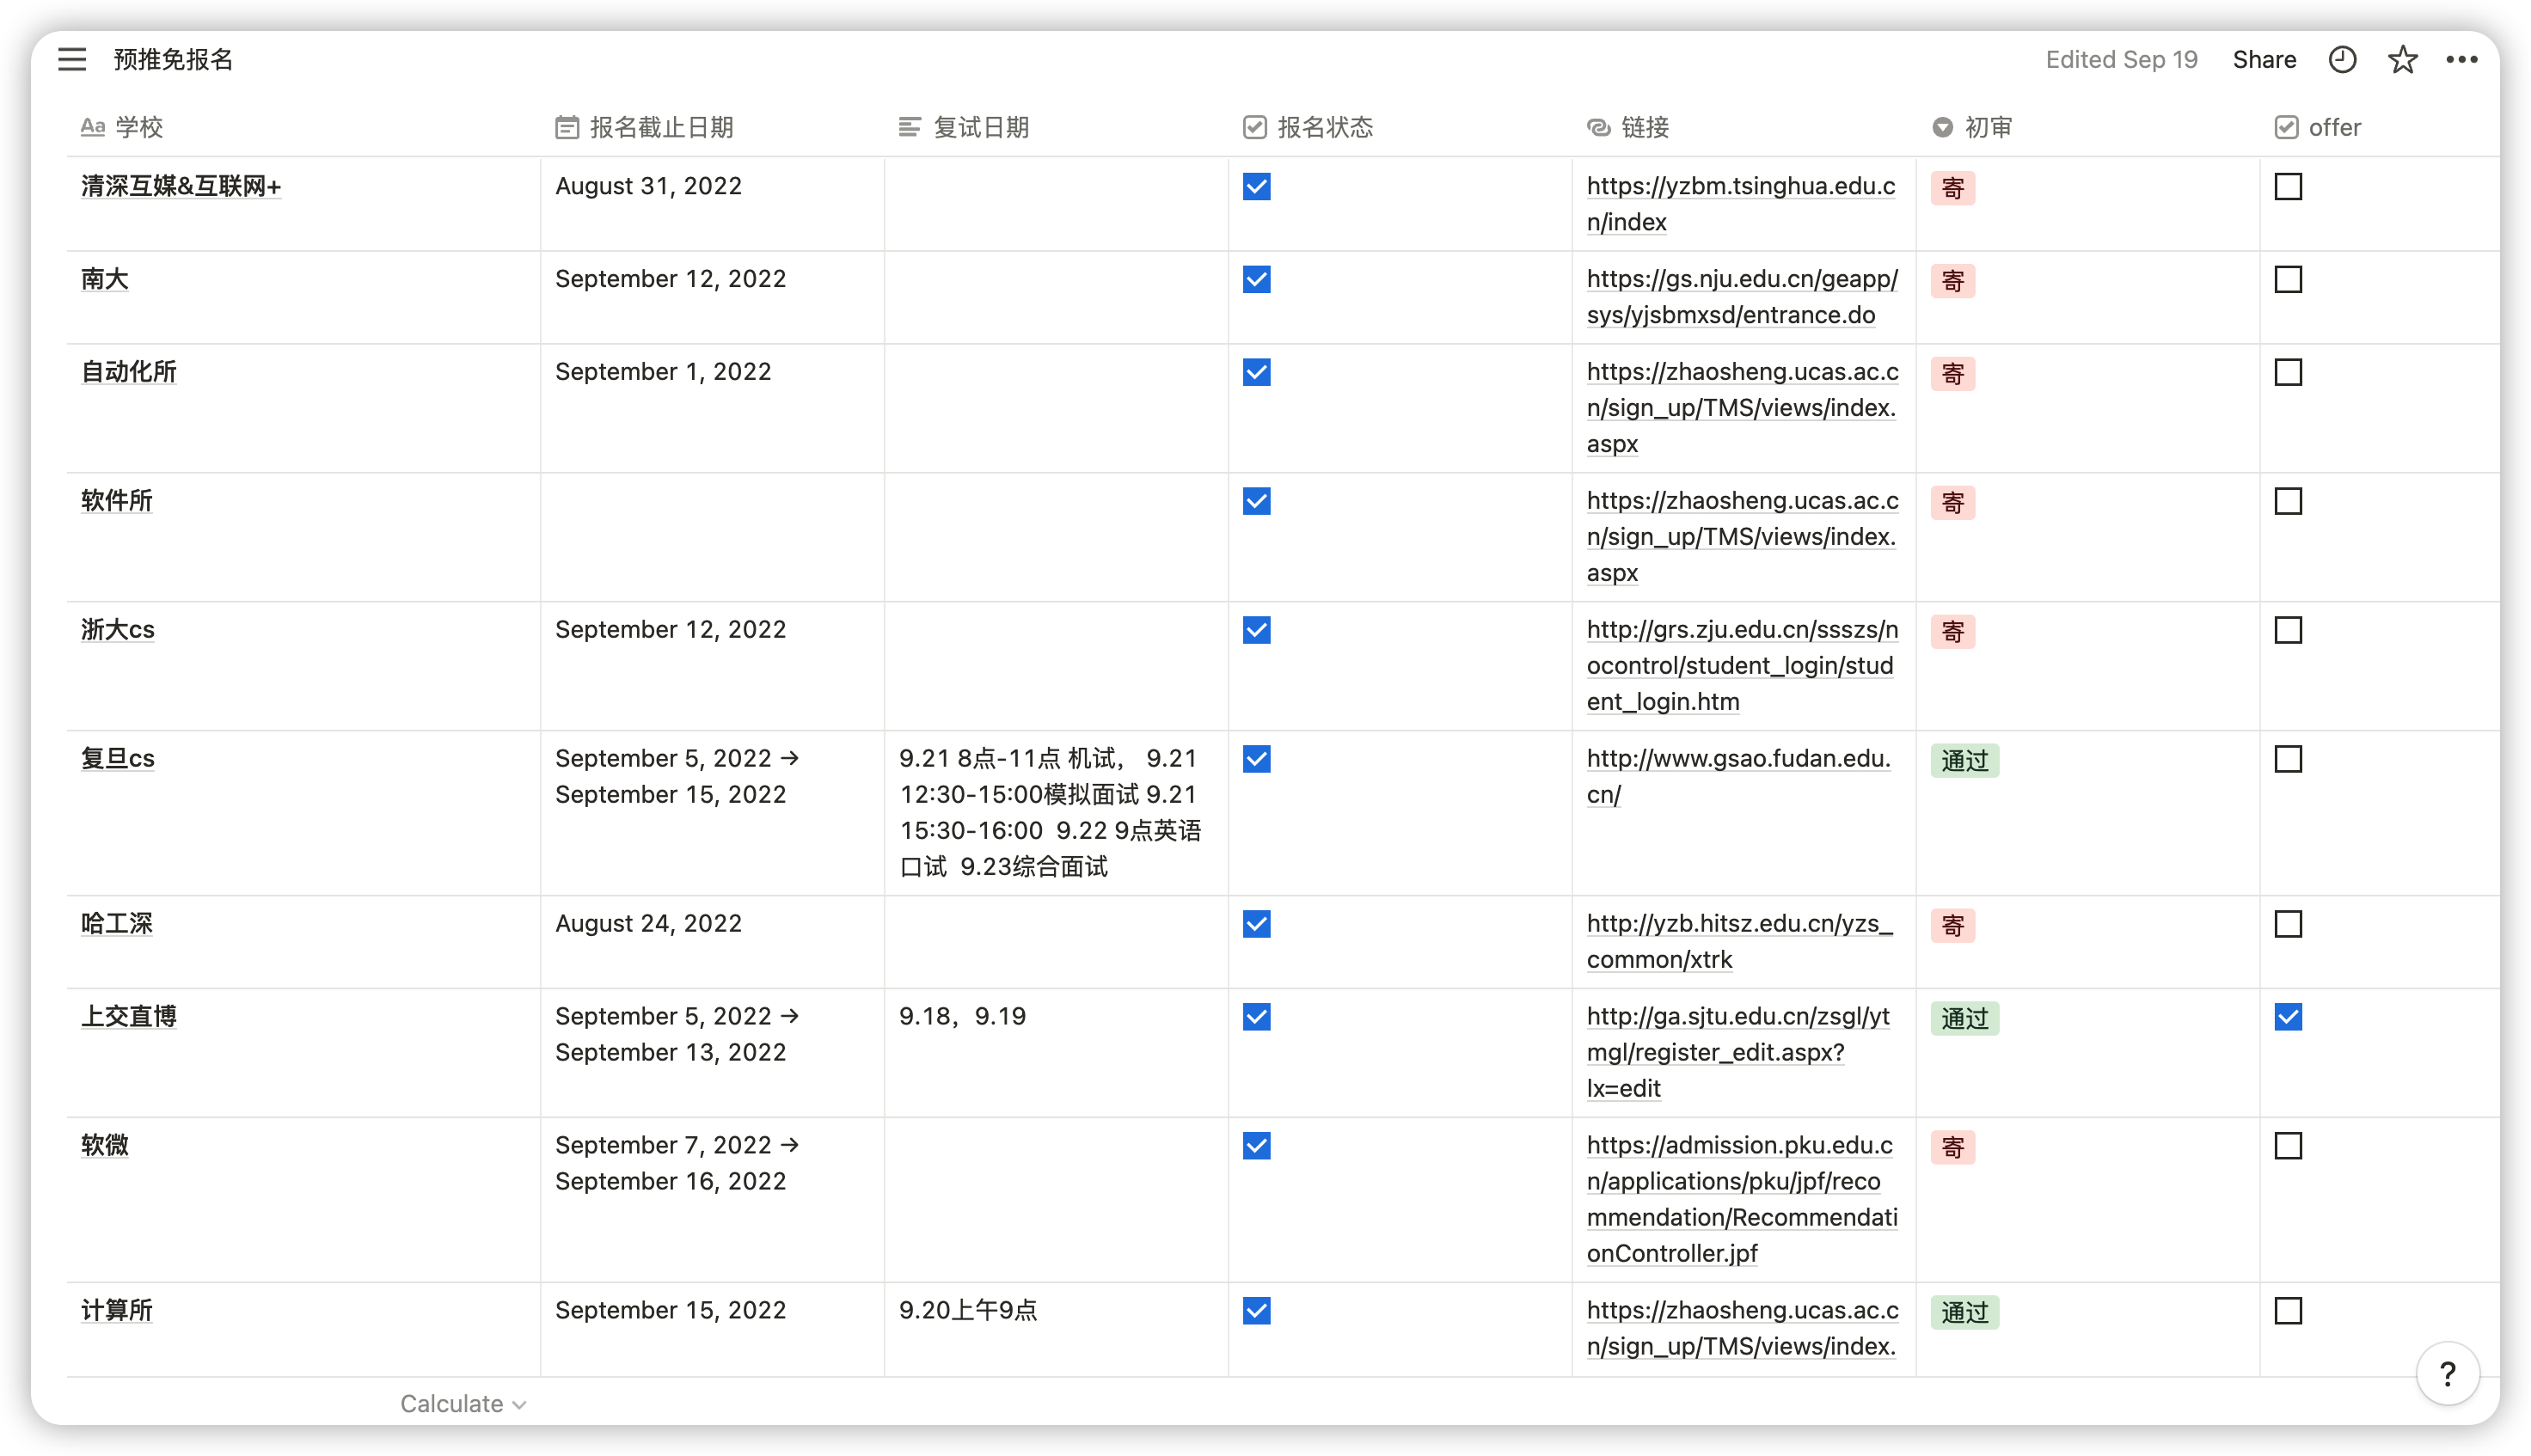
Task: Open the three-dot more options menu
Action: click(x=2461, y=60)
